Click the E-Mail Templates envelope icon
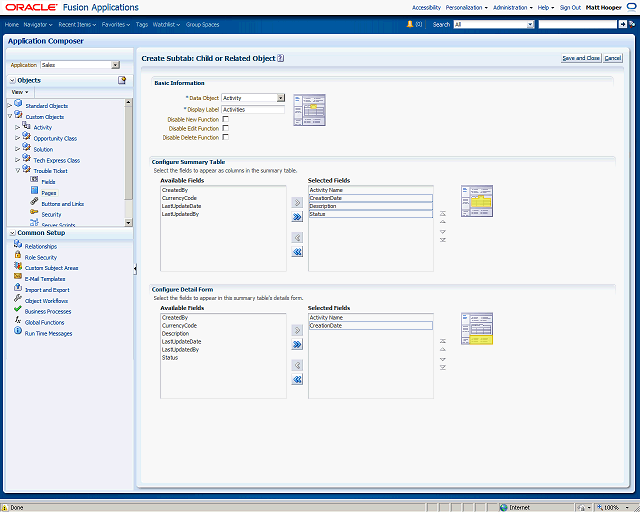640x512 pixels. (x=18, y=276)
